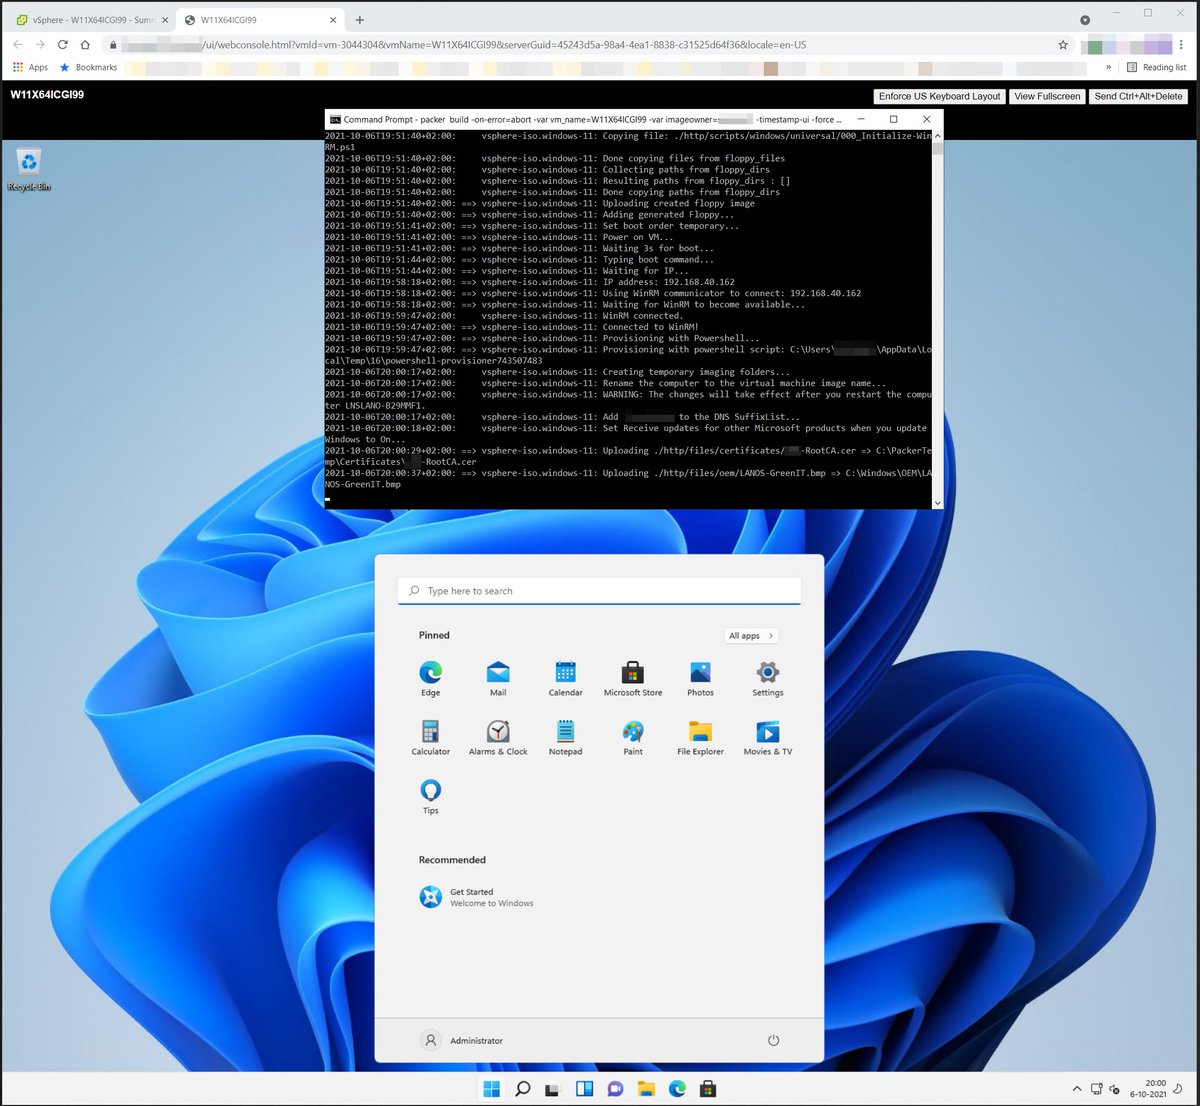The width and height of the screenshot is (1200, 1106).
Task: Select the W11X64ICGI99 web console tab
Action: [x=259, y=20]
